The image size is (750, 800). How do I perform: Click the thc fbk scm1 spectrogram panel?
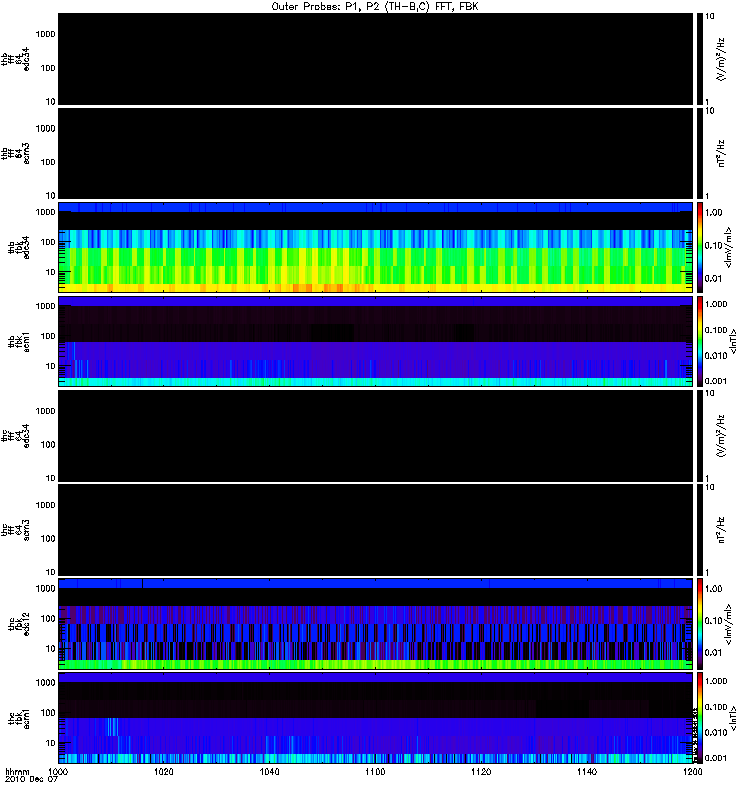coord(375,718)
